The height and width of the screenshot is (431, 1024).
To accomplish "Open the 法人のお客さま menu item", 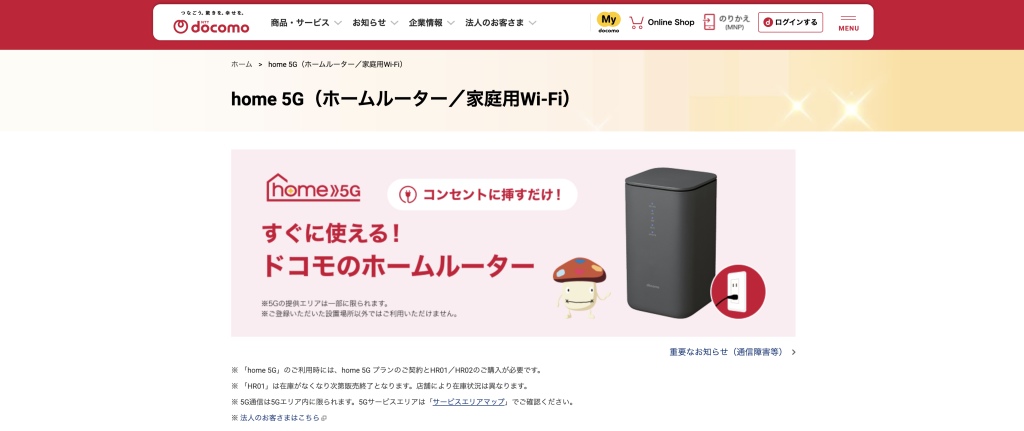I will point(500,22).
